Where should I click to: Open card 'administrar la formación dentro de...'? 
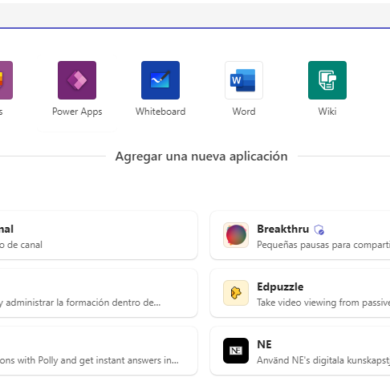point(99,293)
